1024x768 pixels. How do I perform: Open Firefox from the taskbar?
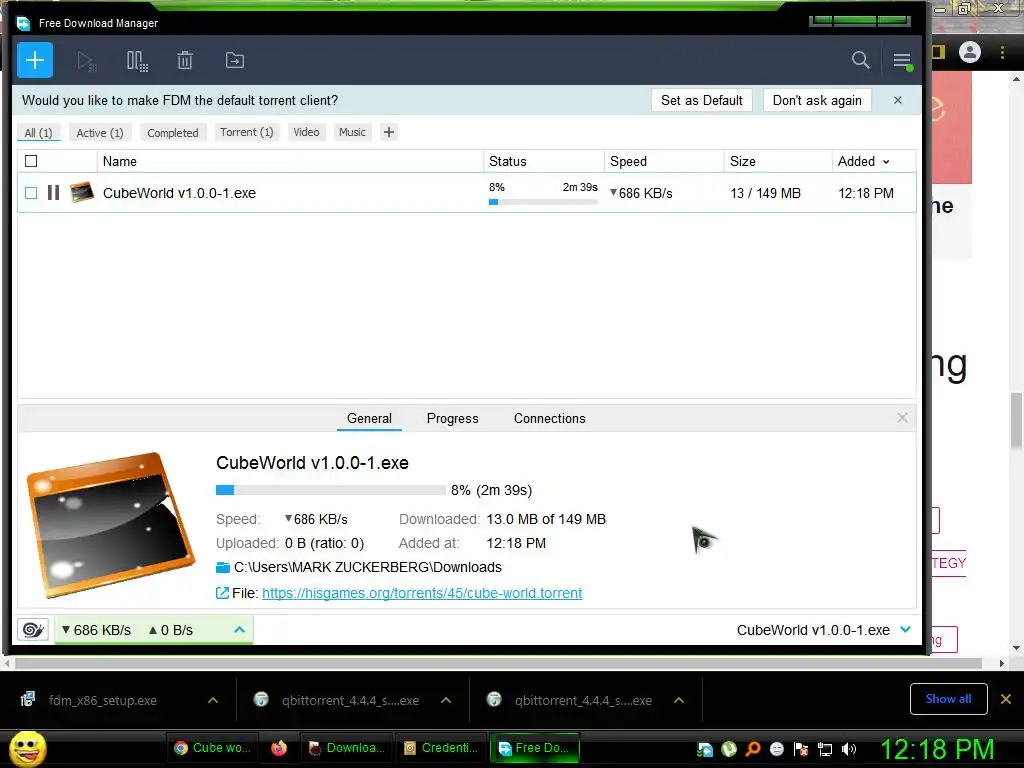click(x=279, y=748)
